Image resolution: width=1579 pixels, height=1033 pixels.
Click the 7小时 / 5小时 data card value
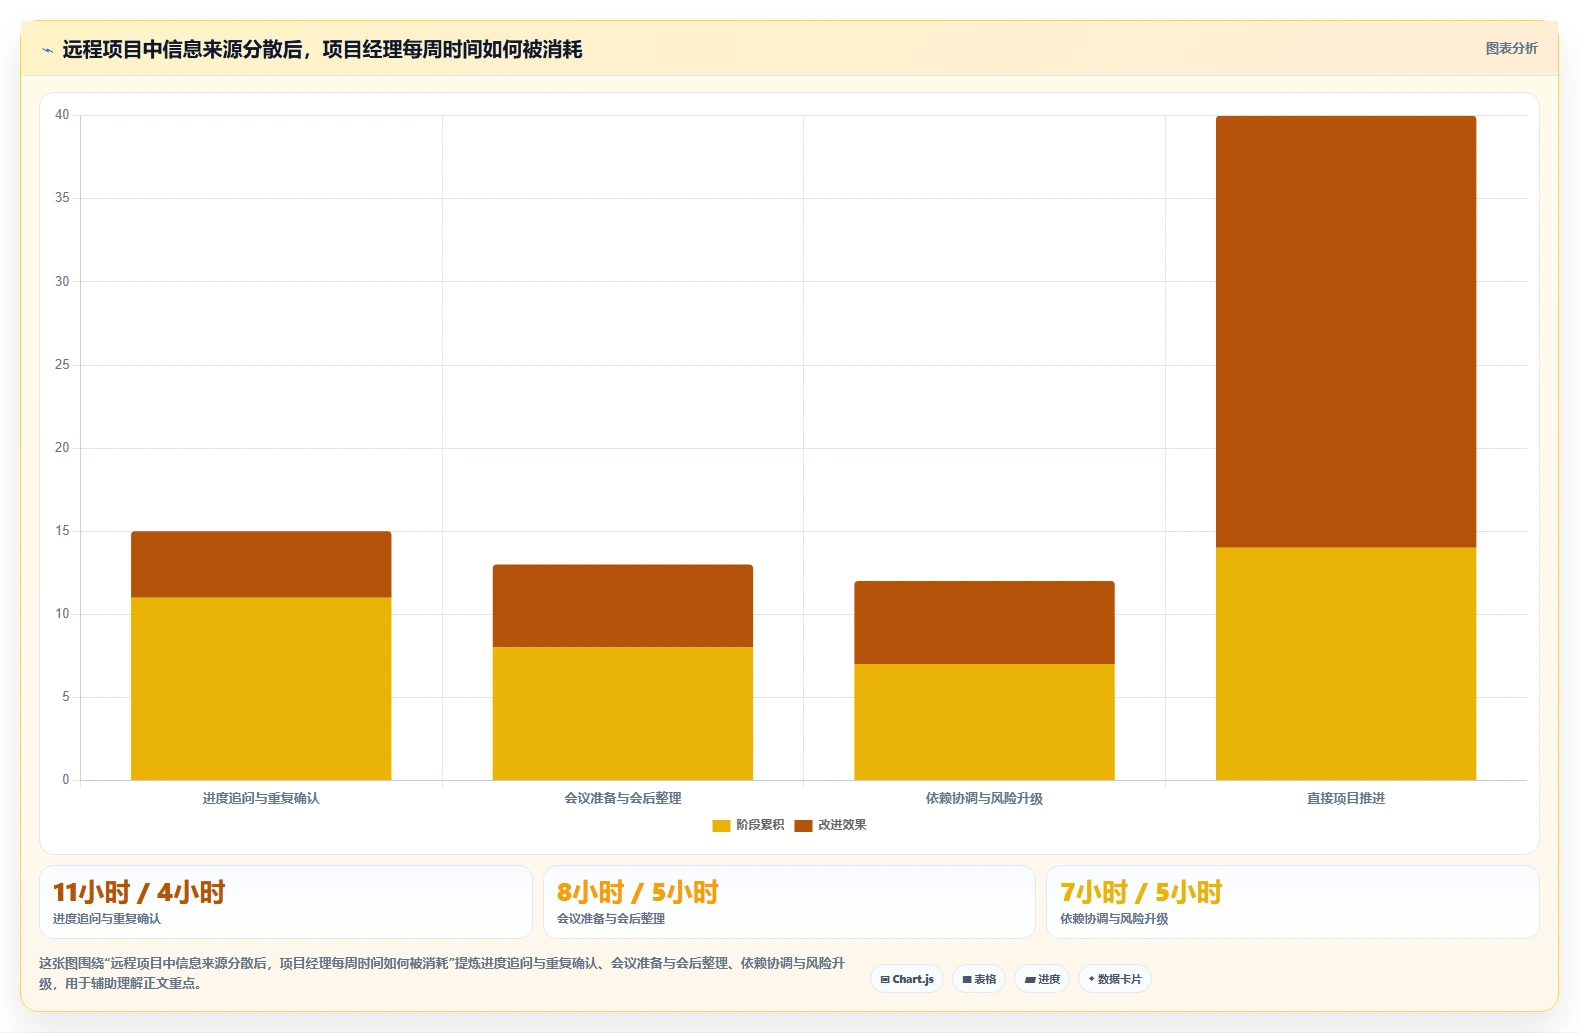pos(1141,892)
